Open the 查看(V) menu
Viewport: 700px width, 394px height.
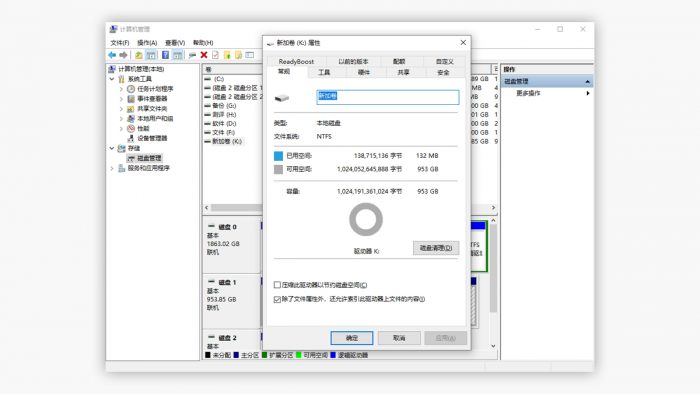click(175, 43)
